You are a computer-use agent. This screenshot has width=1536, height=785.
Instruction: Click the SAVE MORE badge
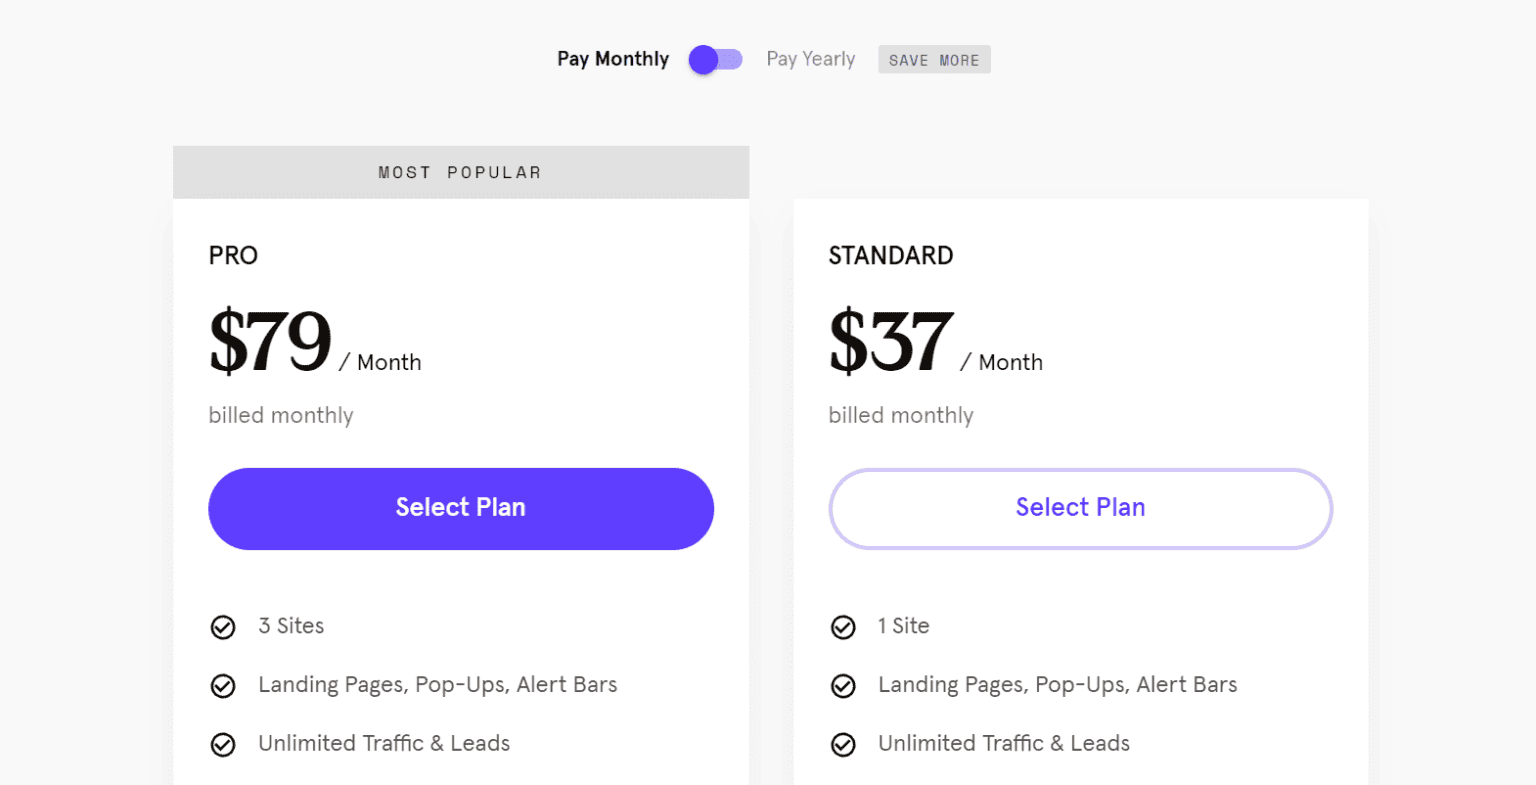click(x=933, y=60)
